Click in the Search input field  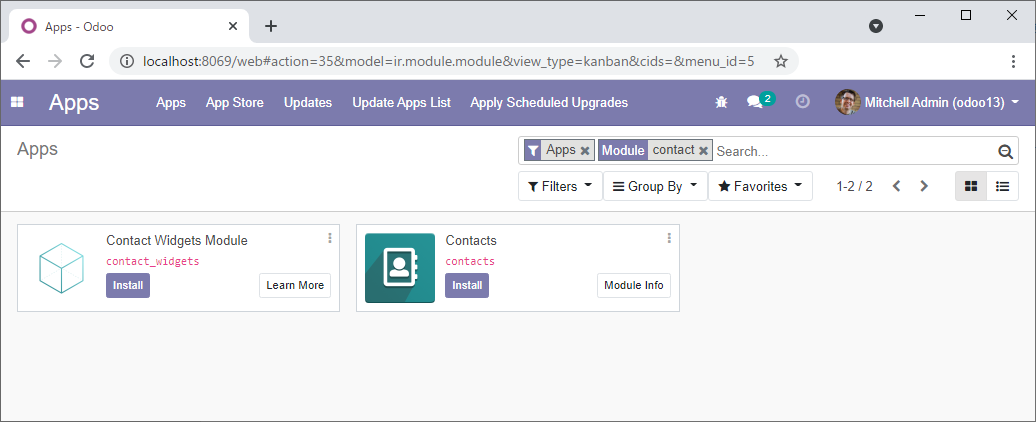coord(855,151)
